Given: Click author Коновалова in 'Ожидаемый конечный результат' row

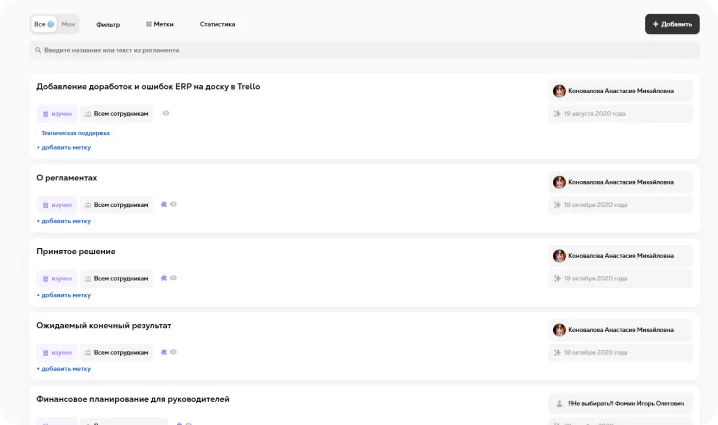Looking at the screenshot, I should tap(621, 330).
